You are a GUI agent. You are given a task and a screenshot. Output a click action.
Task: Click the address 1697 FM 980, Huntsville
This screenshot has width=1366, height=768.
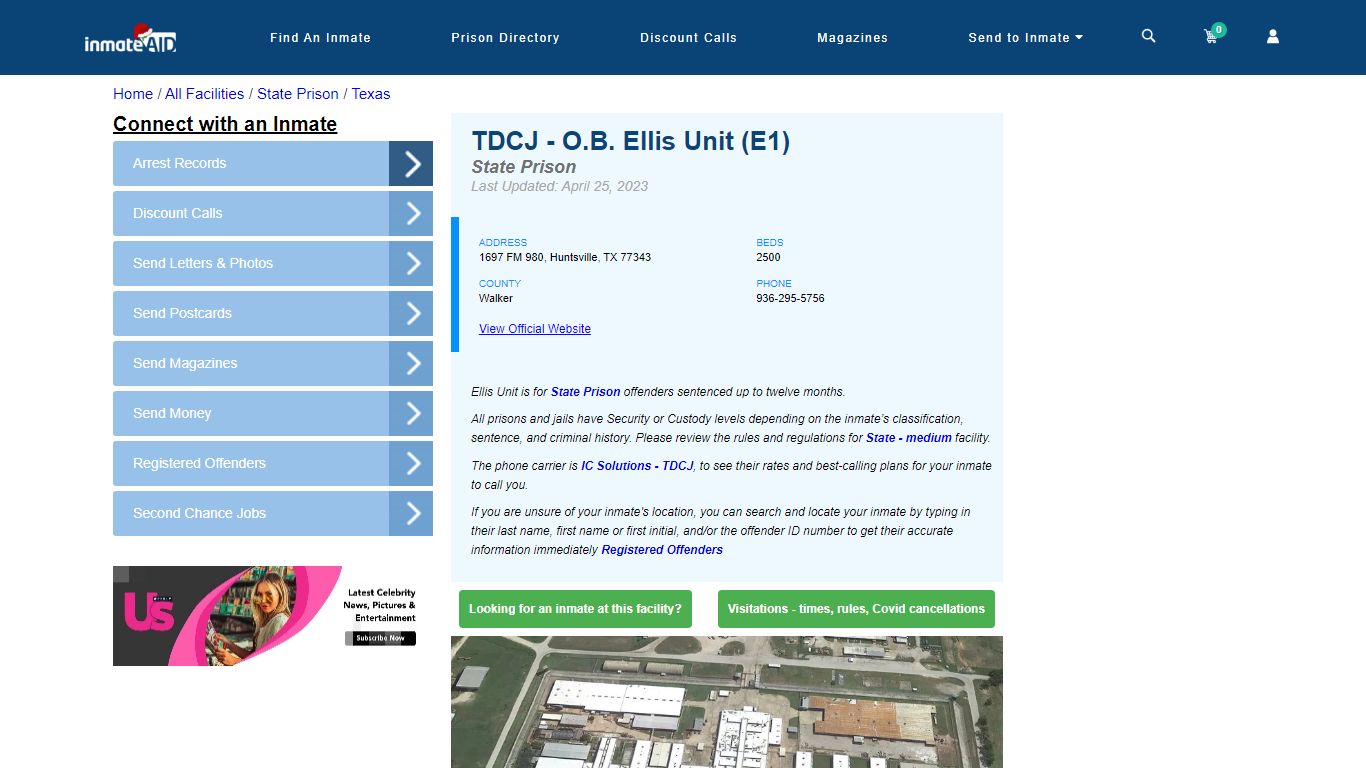565,257
